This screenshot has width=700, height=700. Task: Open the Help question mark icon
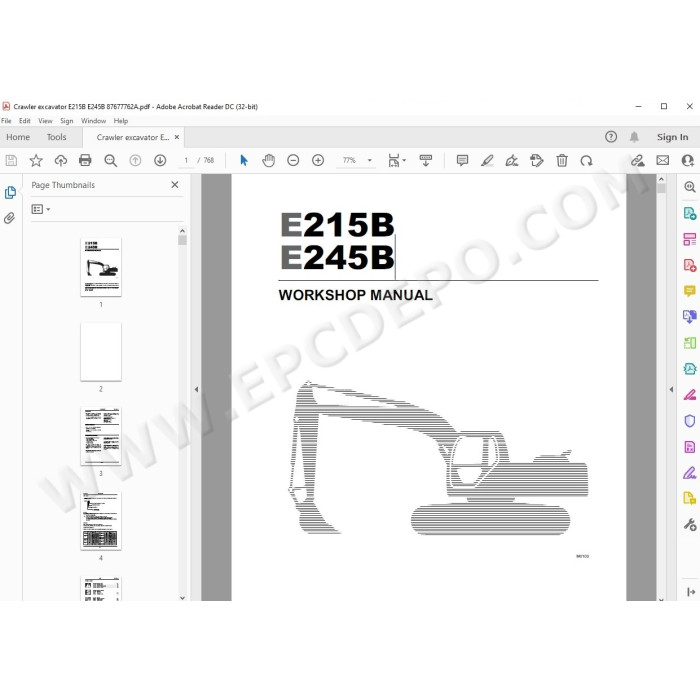[611, 137]
